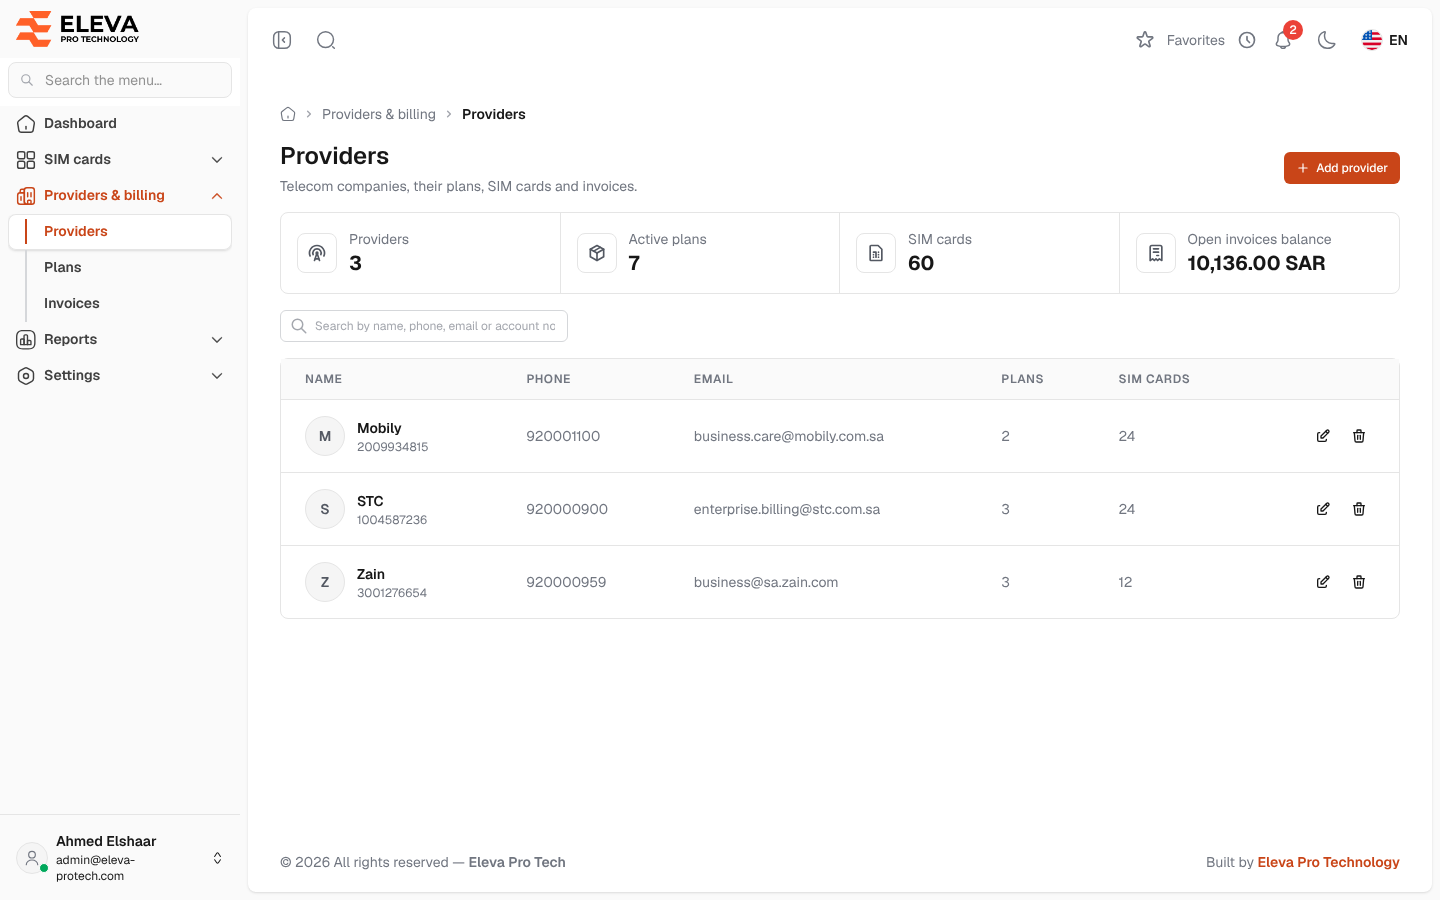Expand the Settings menu chevron
This screenshot has width=1440, height=900.
217,376
